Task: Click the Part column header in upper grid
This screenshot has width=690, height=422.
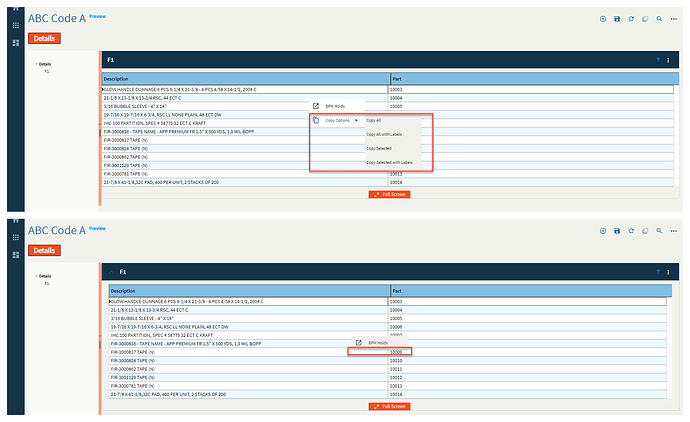Action: (535, 79)
